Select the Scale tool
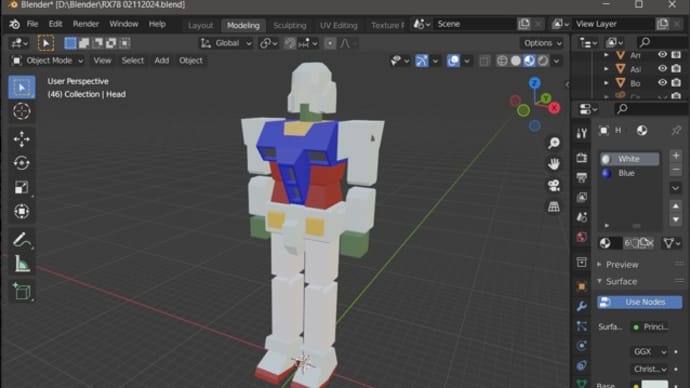The width and height of the screenshot is (690, 388). [x=21, y=187]
